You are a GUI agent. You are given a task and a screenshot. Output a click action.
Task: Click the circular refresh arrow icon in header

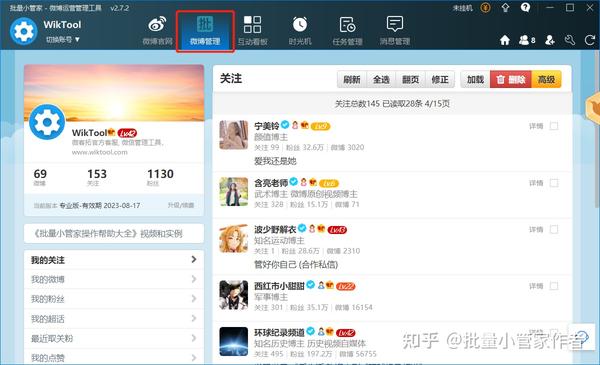click(x=590, y=40)
